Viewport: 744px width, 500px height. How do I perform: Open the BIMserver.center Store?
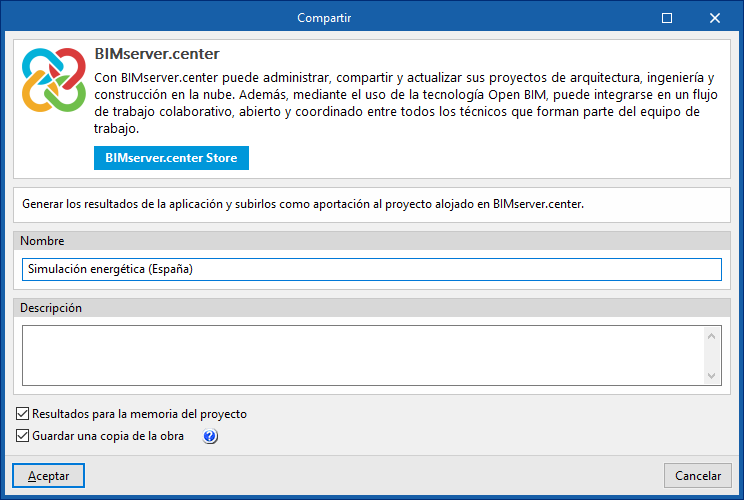(x=171, y=158)
